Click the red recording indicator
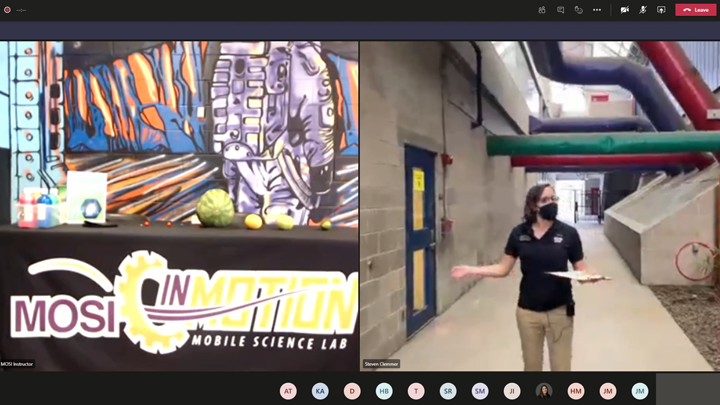This screenshot has width=720, height=405. coord(7,10)
